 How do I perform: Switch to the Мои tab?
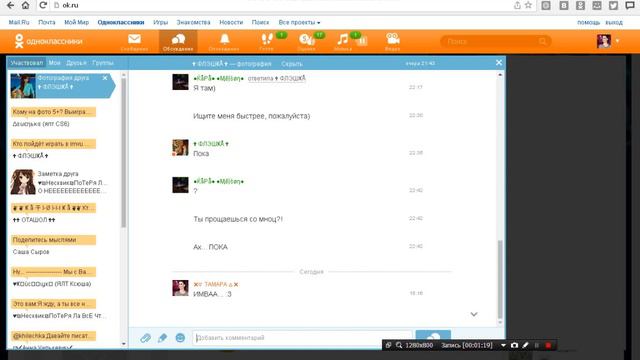(54, 63)
